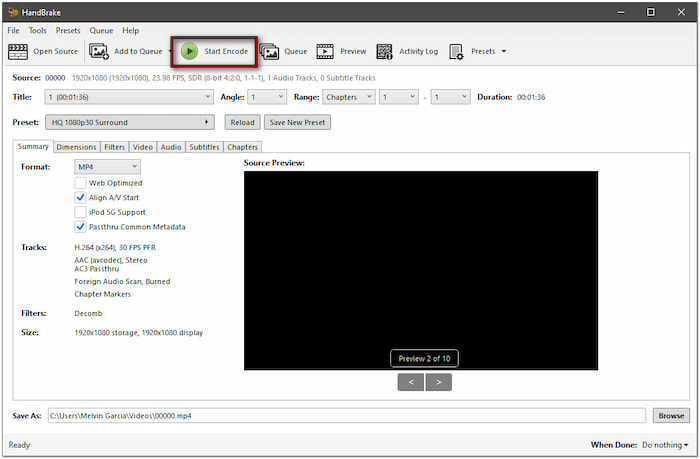700x459 pixels.
Task: Maximize the HandBrake window
Action: (651, 12)
